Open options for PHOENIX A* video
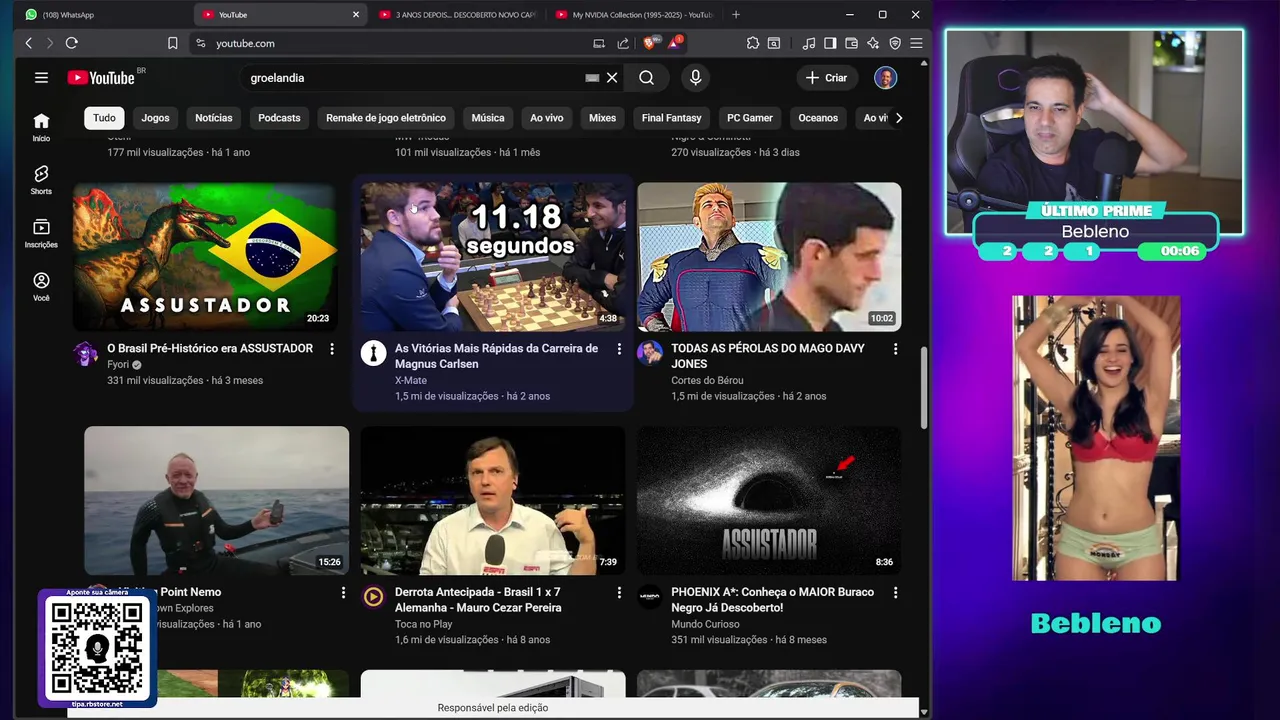This screenshot has width=1280, height=720. click(895, 593)
